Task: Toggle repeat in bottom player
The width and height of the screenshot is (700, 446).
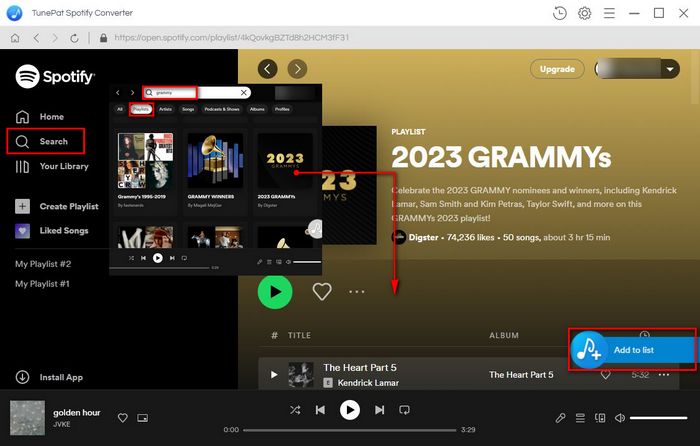Action: coord(404,410)
